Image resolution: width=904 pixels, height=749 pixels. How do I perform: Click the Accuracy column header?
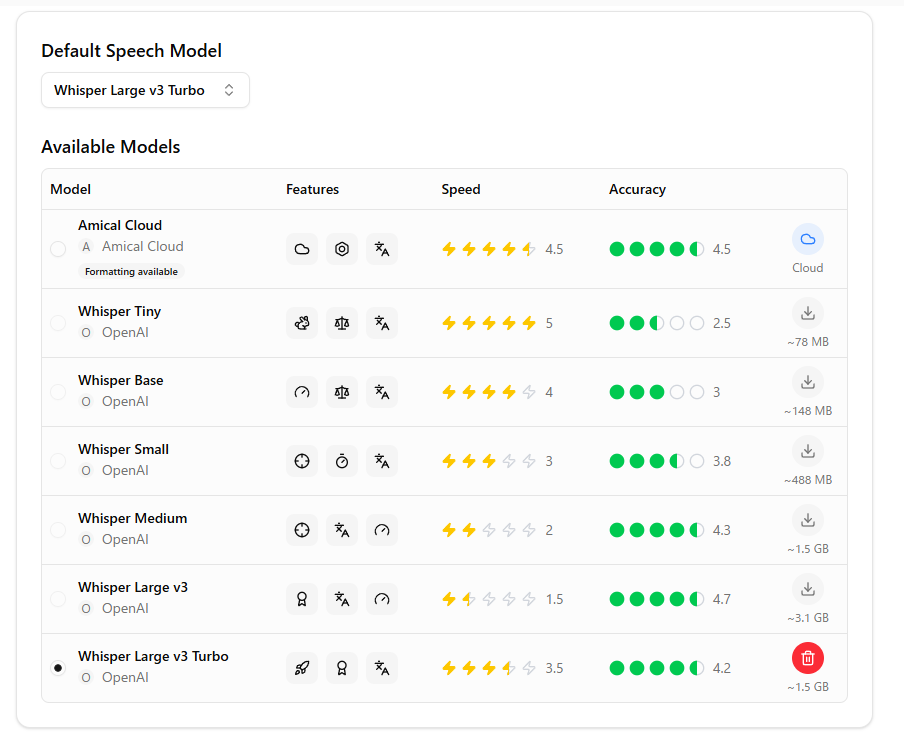[x=637, y=189]
